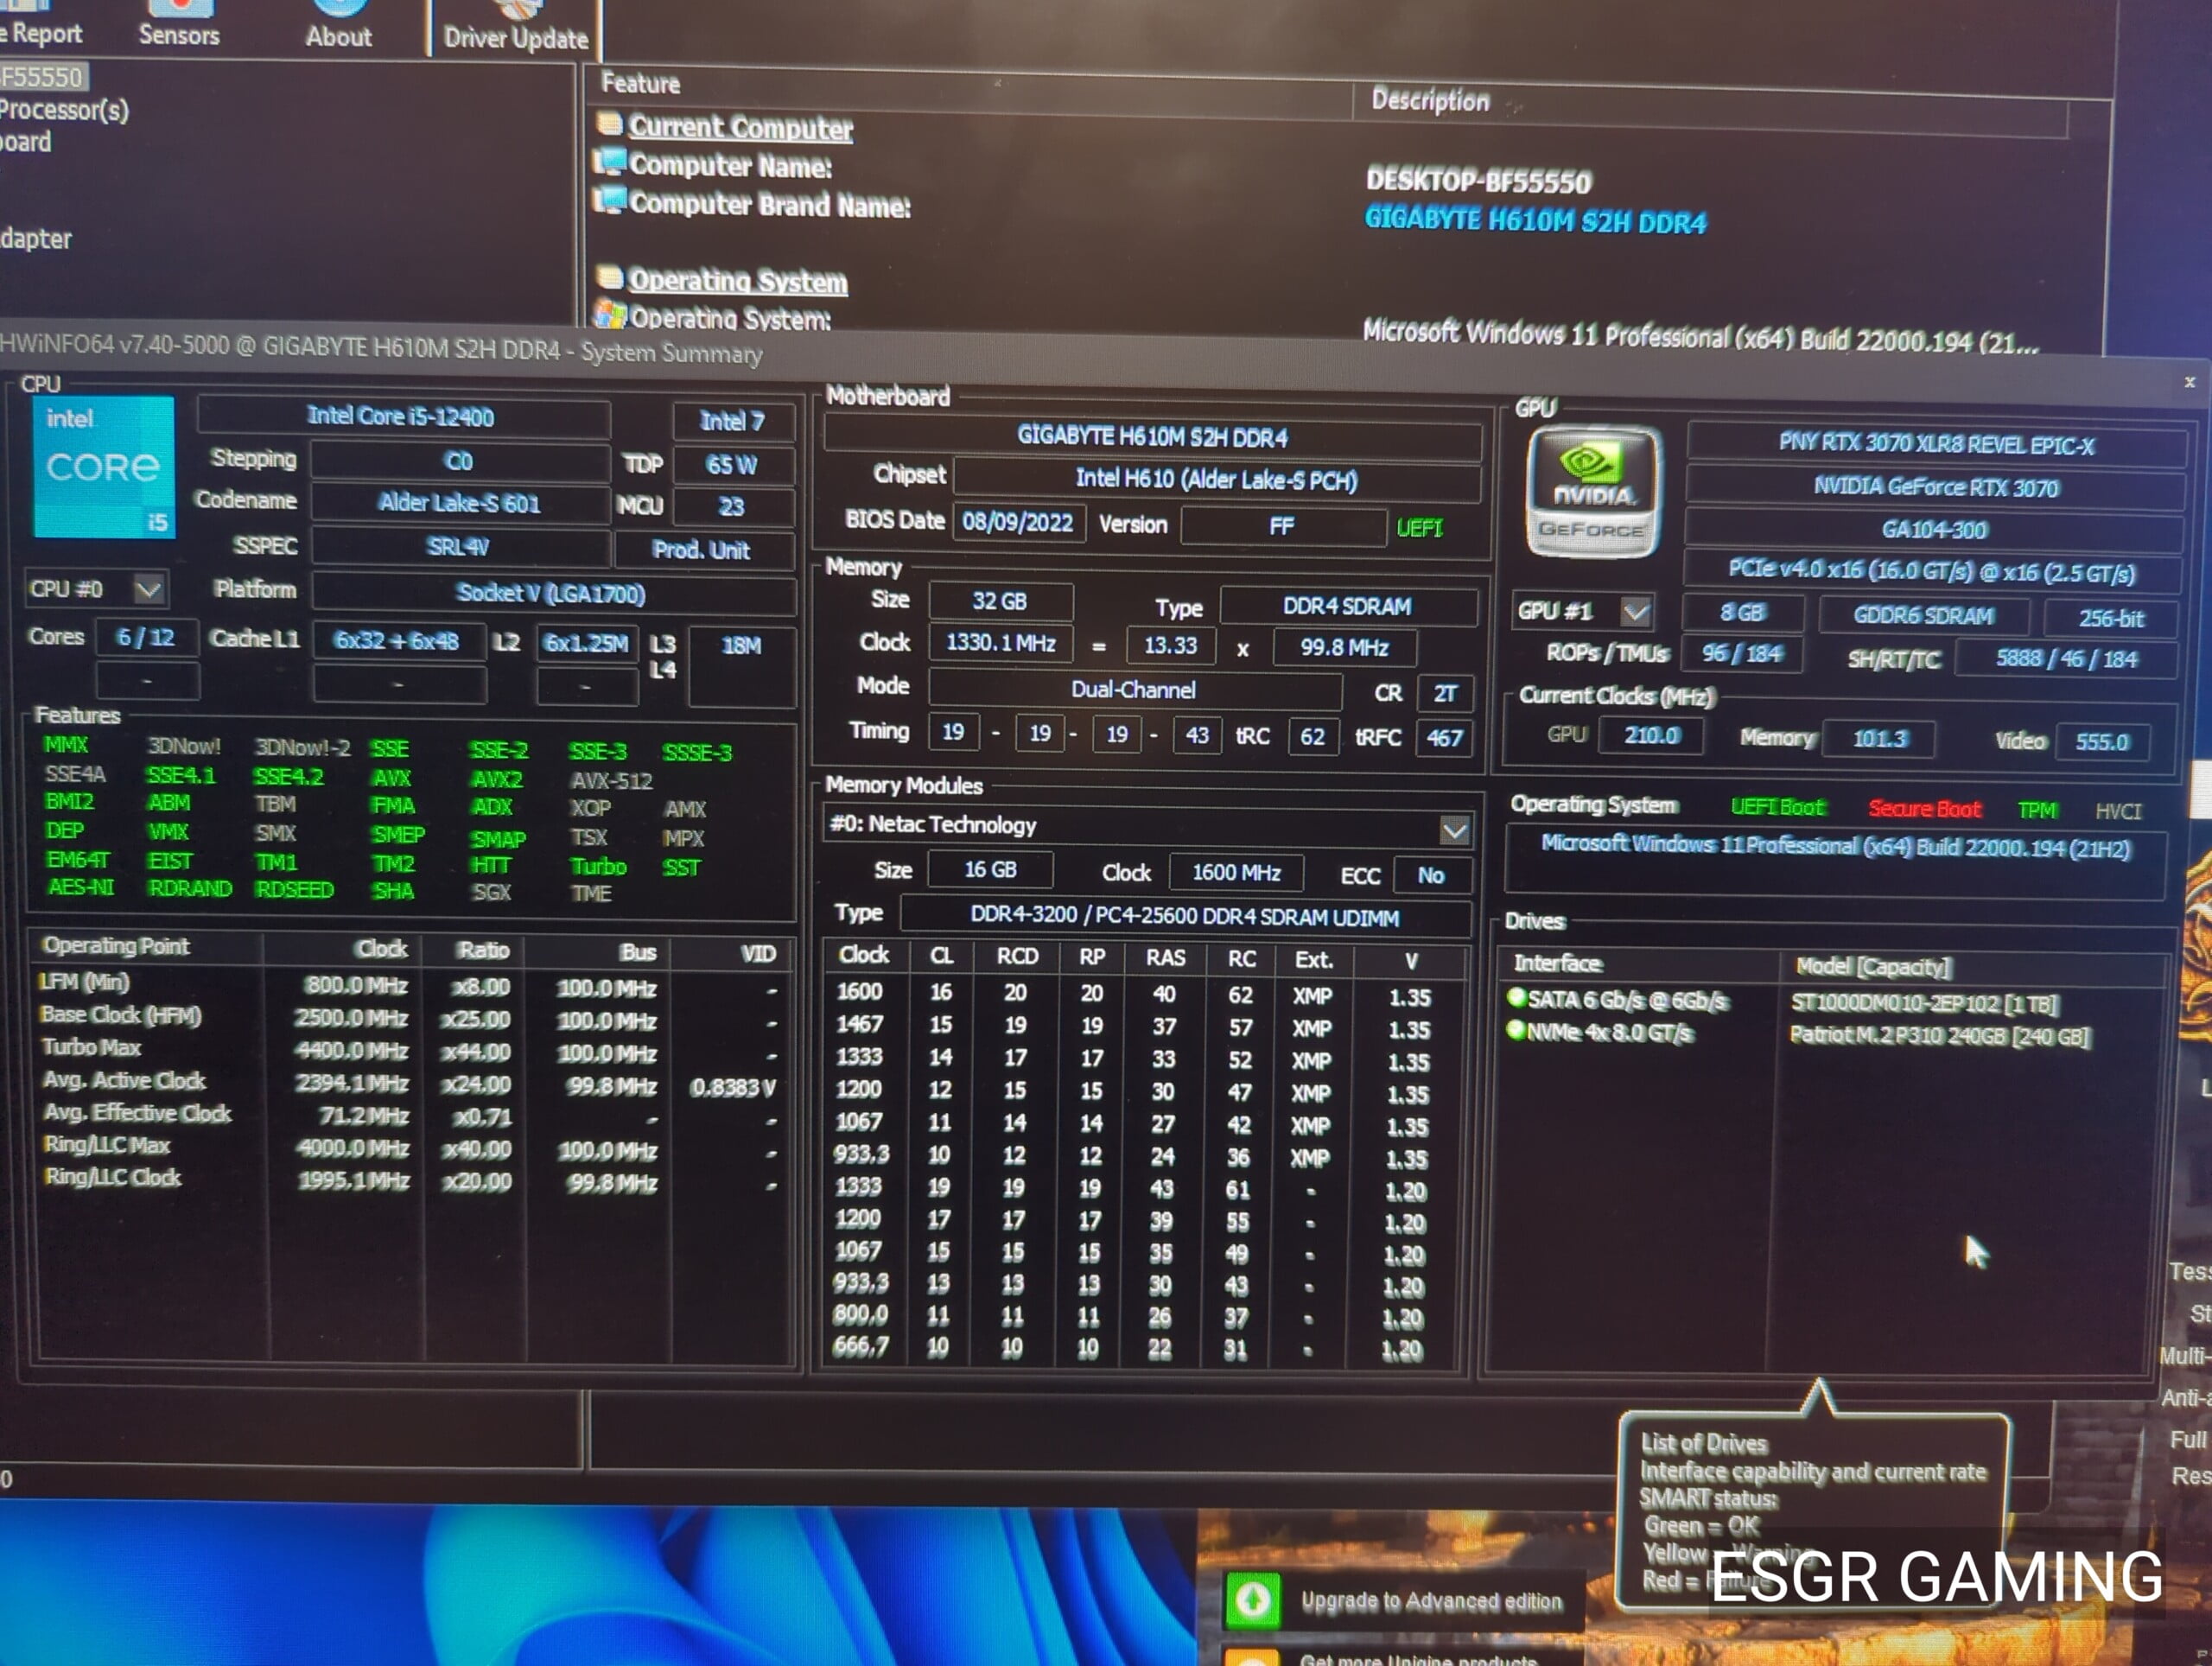This screenshot has height=1666, width=2212.
Task: Click the 0.8383 V VID value
Action: [x=732, y=1087]
